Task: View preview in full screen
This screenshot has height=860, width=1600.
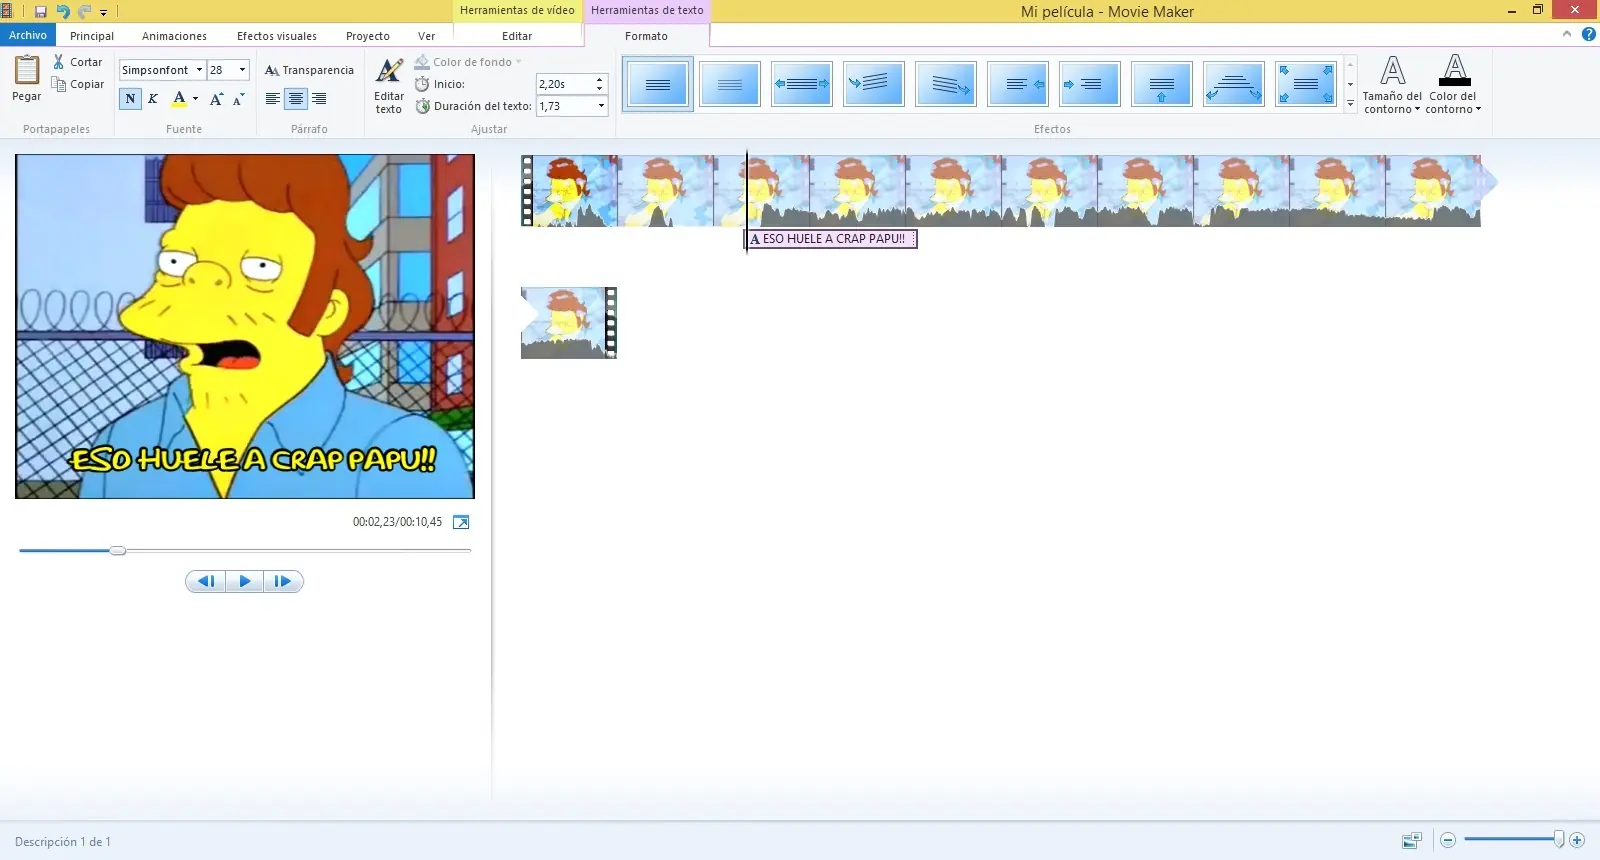Action: pos(461,522)
